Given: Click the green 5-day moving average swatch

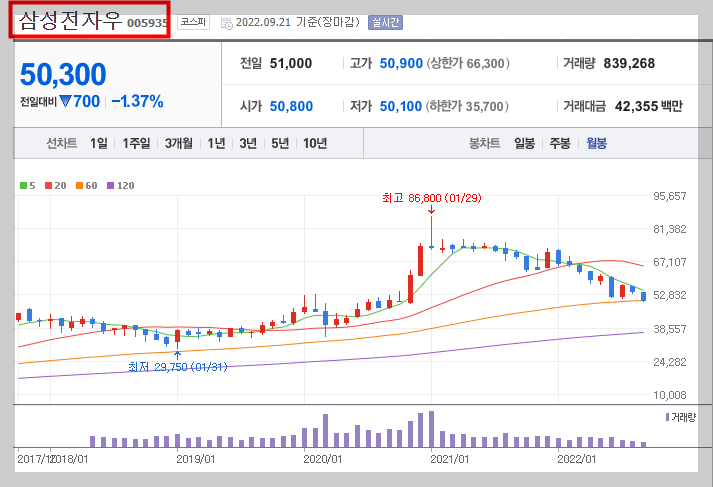Looking at the screenshot, I should 23,186.
